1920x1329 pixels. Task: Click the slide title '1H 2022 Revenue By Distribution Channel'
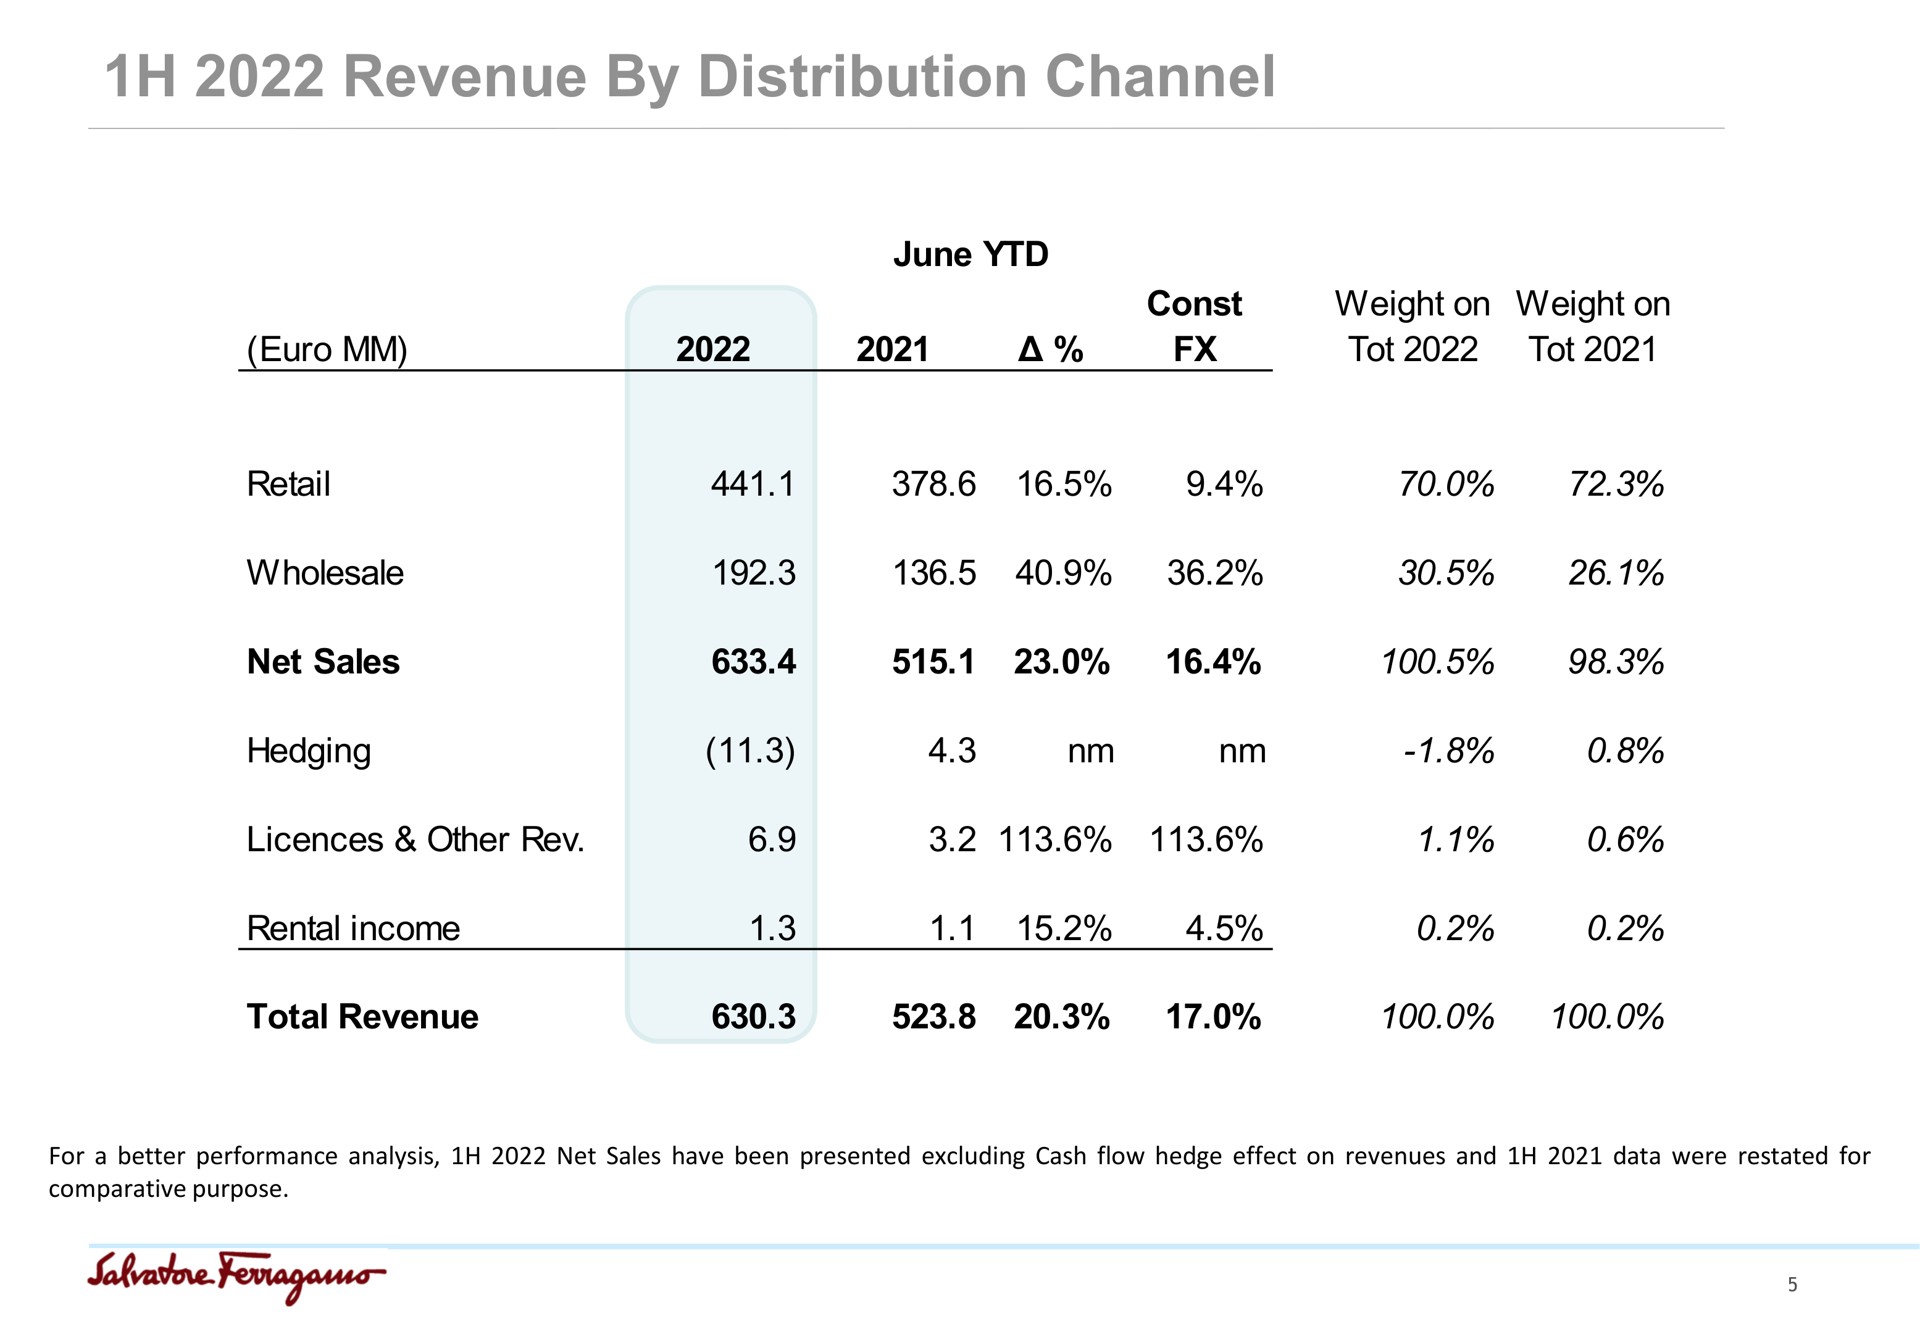[x=690, y=77]
